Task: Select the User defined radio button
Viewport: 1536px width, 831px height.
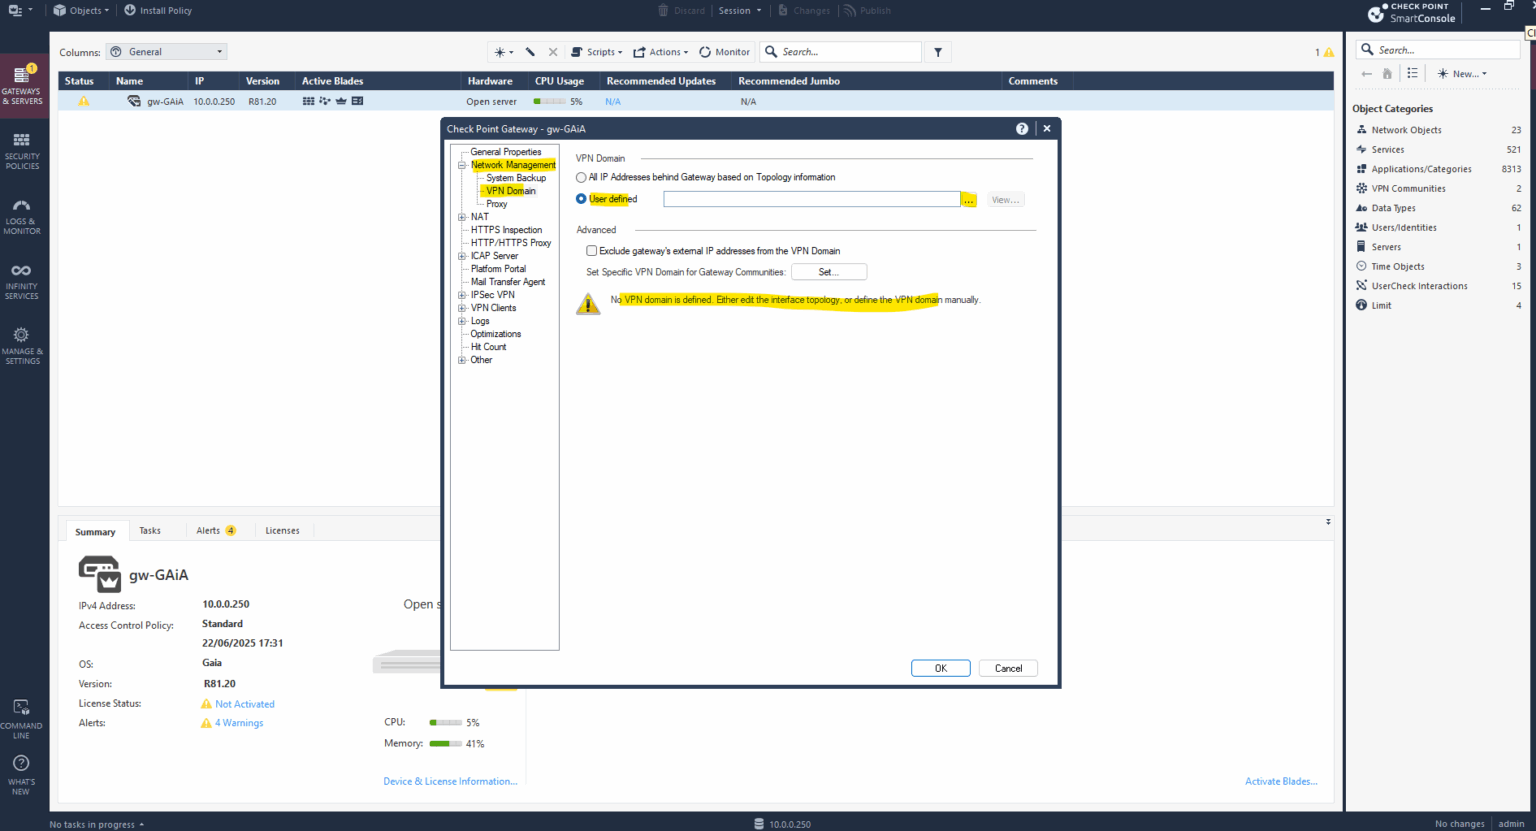Action: click(x=581, y=198)
